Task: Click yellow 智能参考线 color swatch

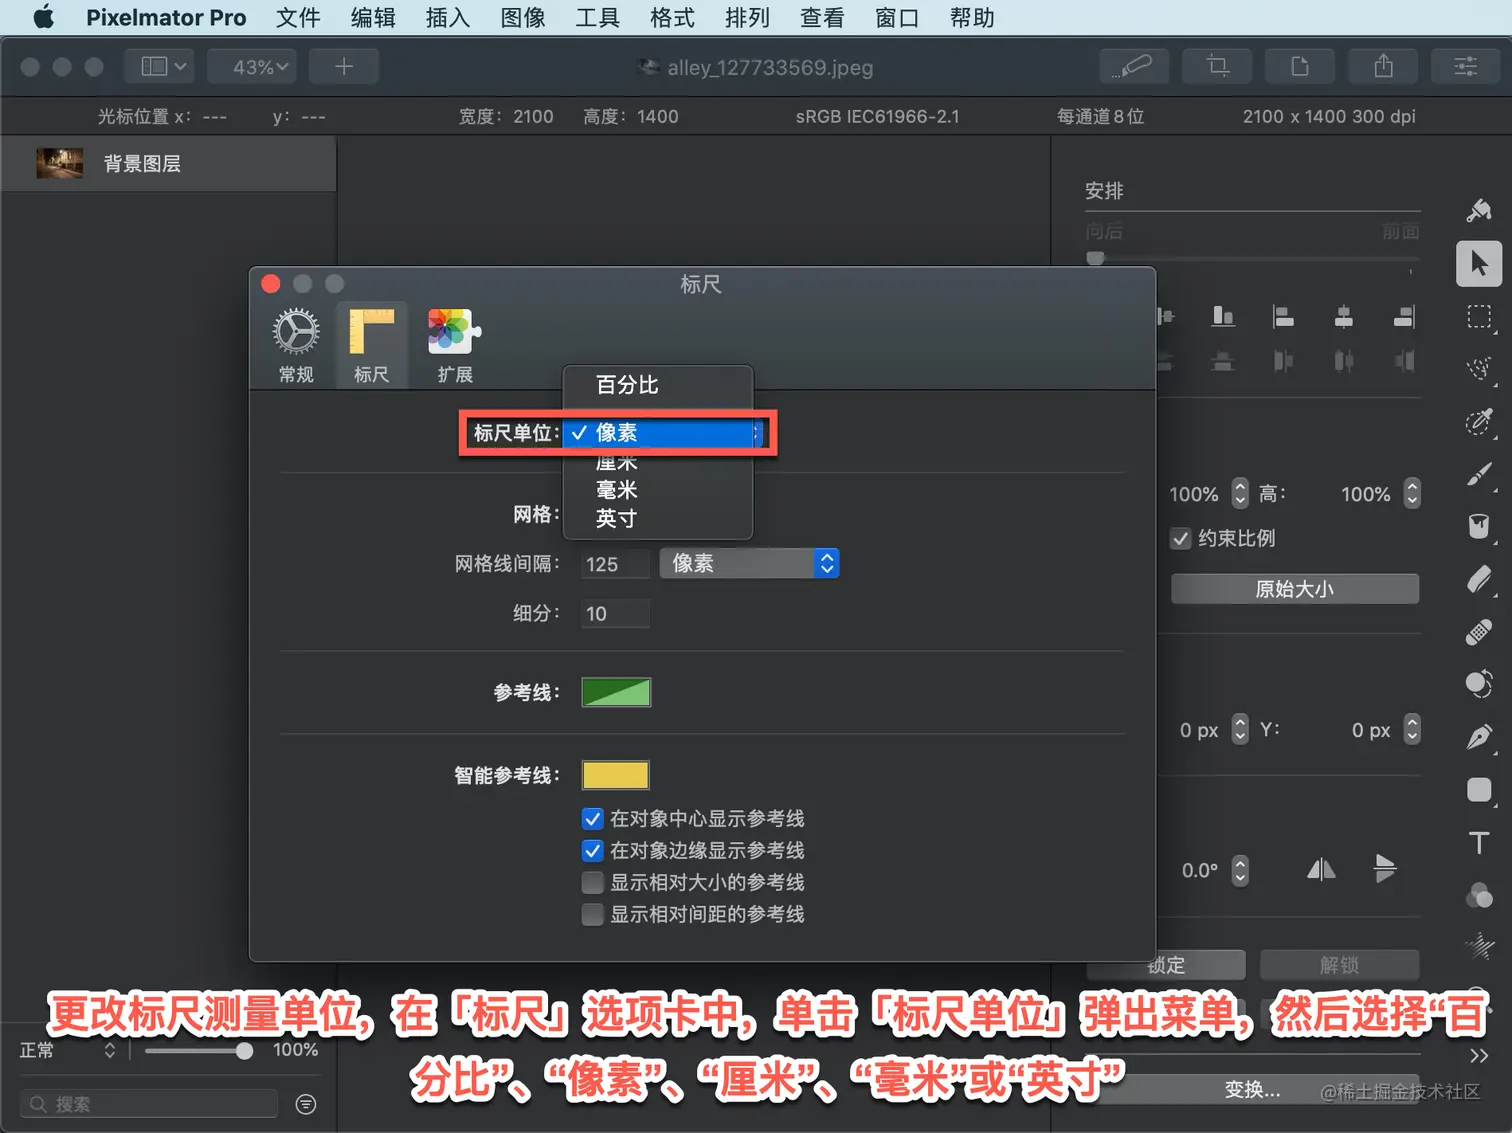Action: point(616,775)
